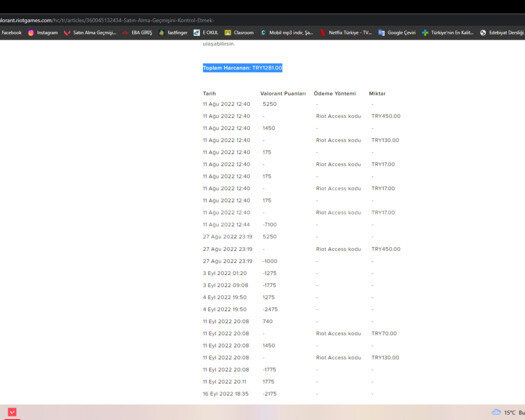Click the TRY130.00 amount on 11 Ağu 2022
The height and width of the screenshot is (420, 525).
[x=385, y=140]
